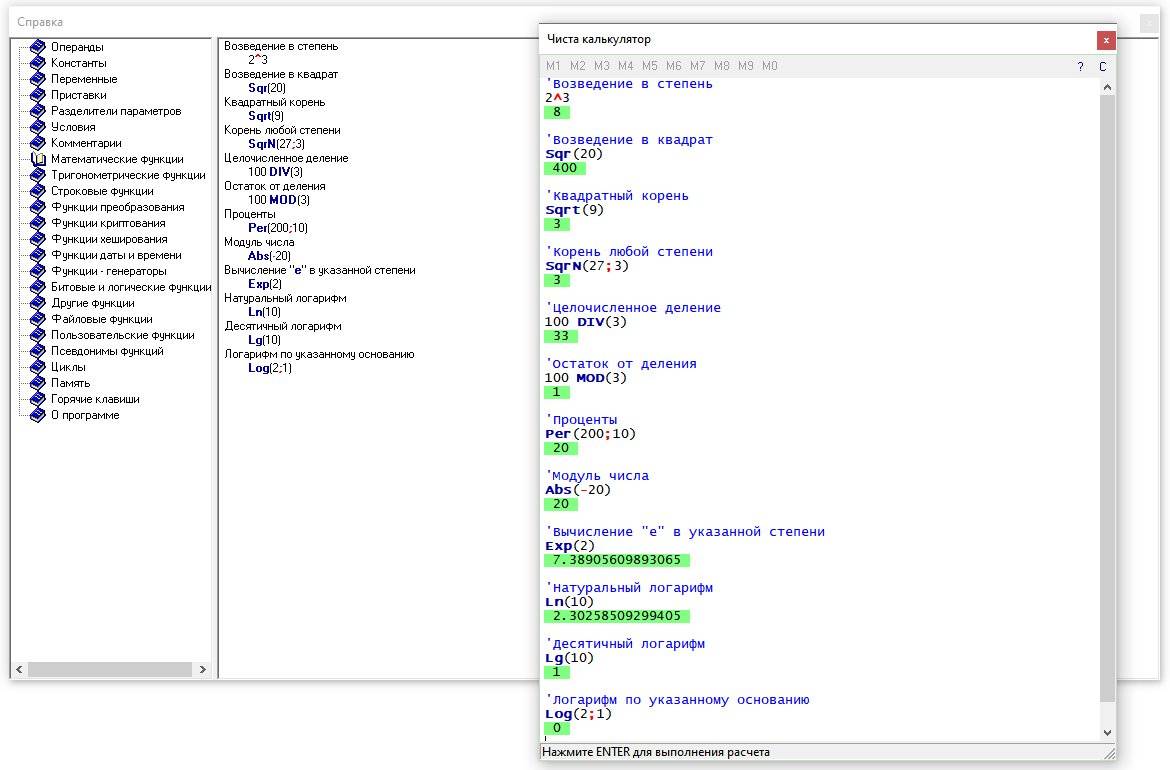Click the Log(2;1) example in help pane
Viewport: 1170px width, 770px height.
coord(269,368)
